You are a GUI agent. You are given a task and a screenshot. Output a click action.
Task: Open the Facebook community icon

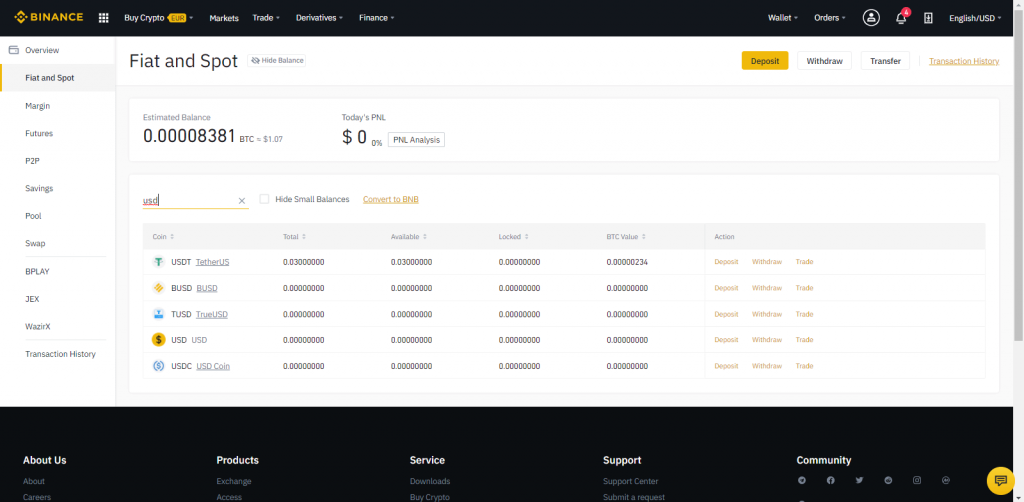click(x=831, y=480)
